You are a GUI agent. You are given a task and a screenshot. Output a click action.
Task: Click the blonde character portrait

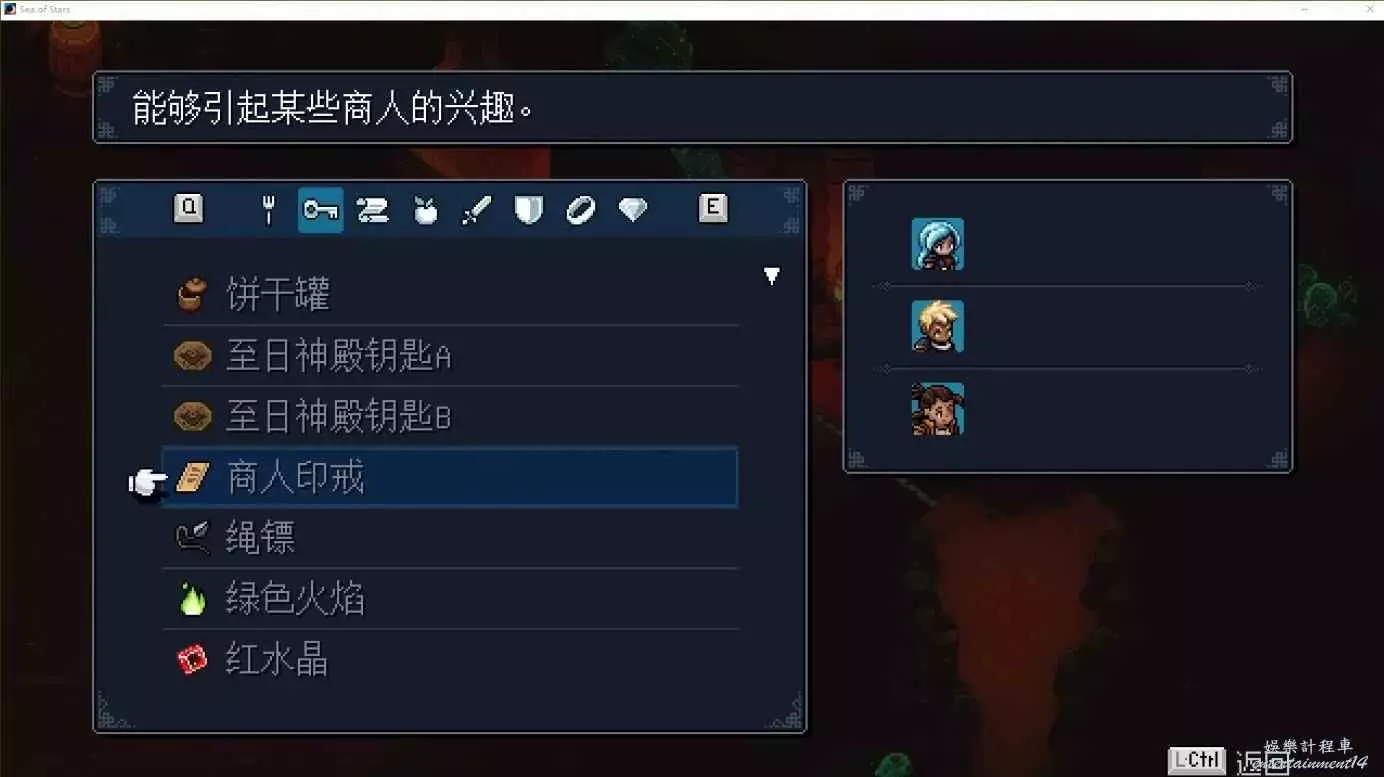[938, 326]
